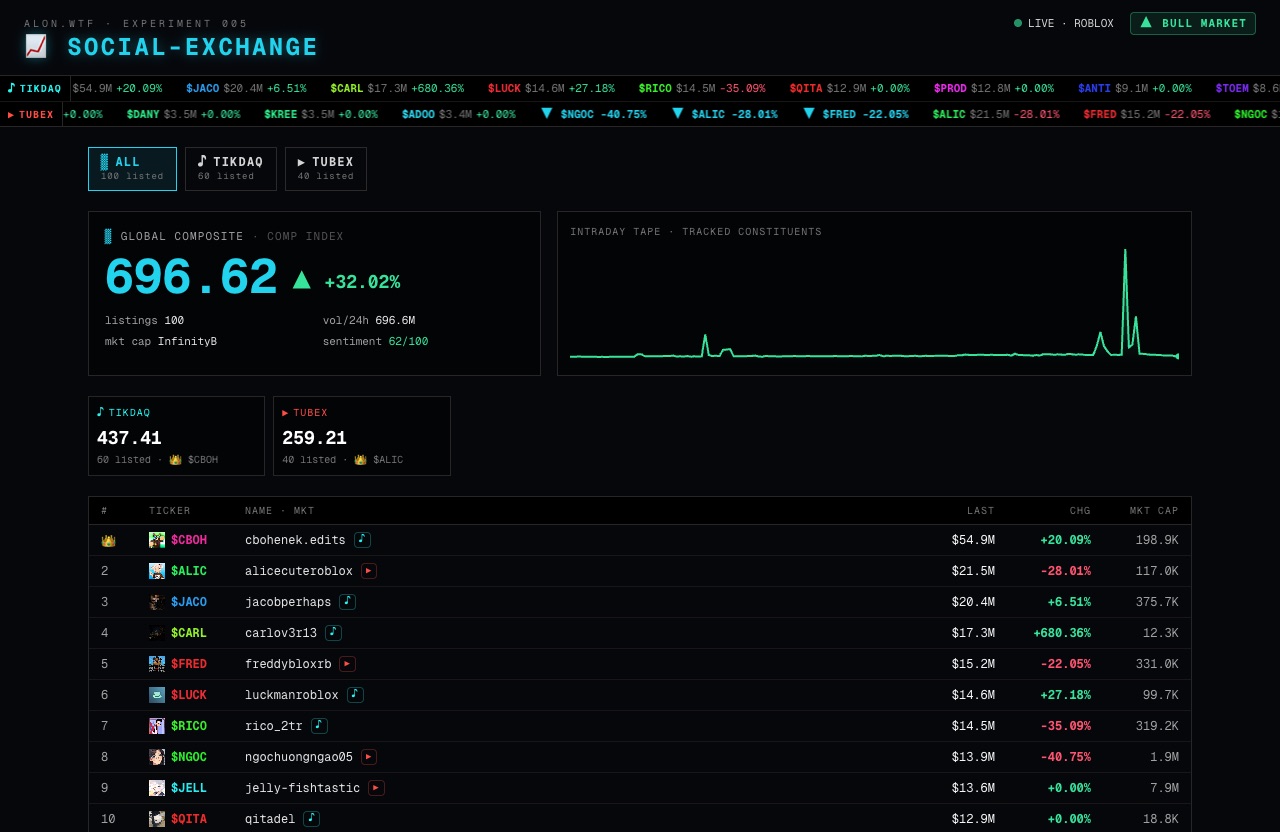
Task: Click the $JELL avatar in the table
Action: click(157, 788)
